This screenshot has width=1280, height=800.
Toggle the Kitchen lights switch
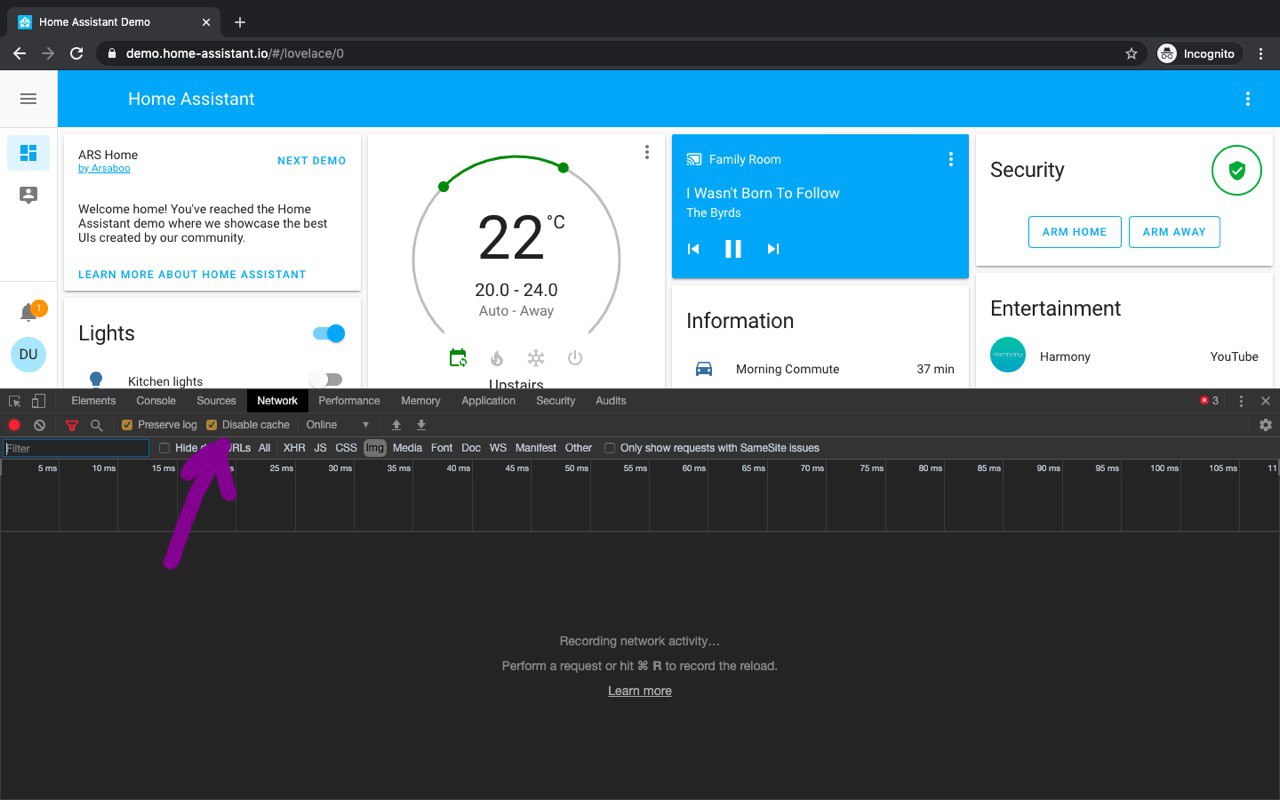pyautogui.click(x=326, y=380)
